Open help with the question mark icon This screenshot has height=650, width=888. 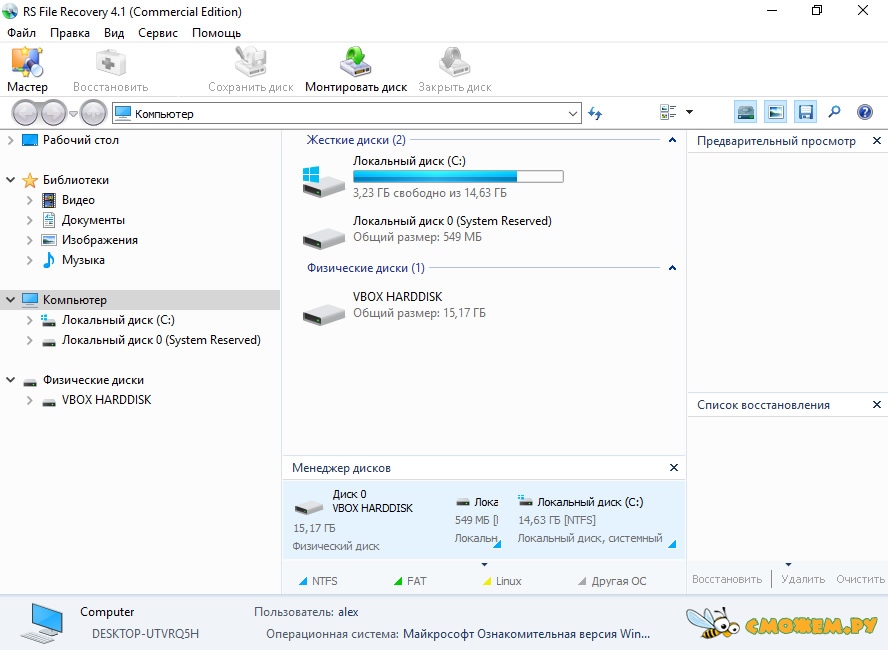pyautogui.click(x=865, y=112)
